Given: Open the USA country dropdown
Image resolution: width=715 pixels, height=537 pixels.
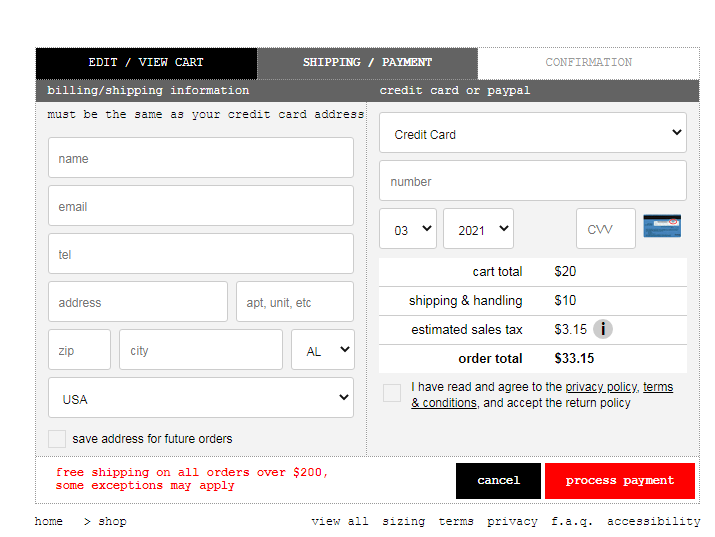Looking at the screenshot, I should pos(201,398).
